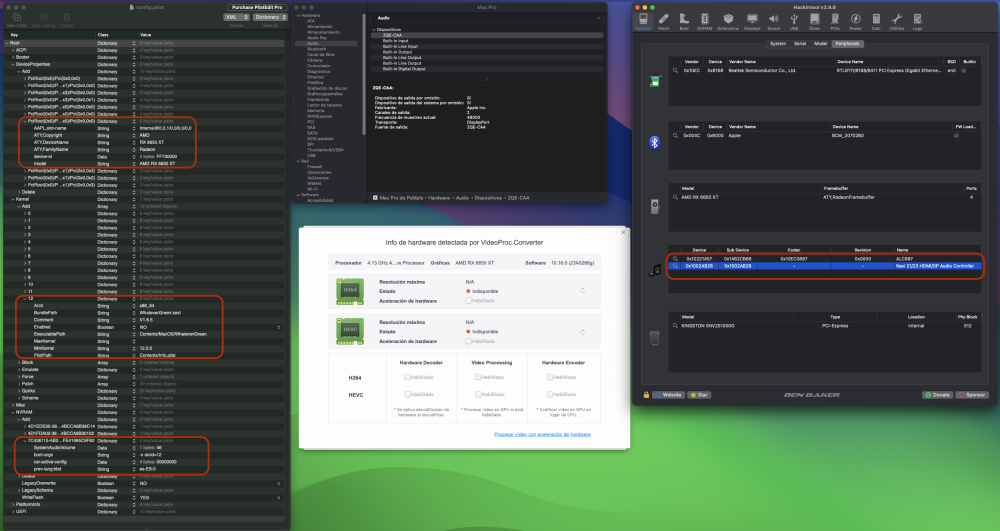1000x531 pixels.
Task: Open the Disks section in Hackintool
Action: (x=814, y=21)
